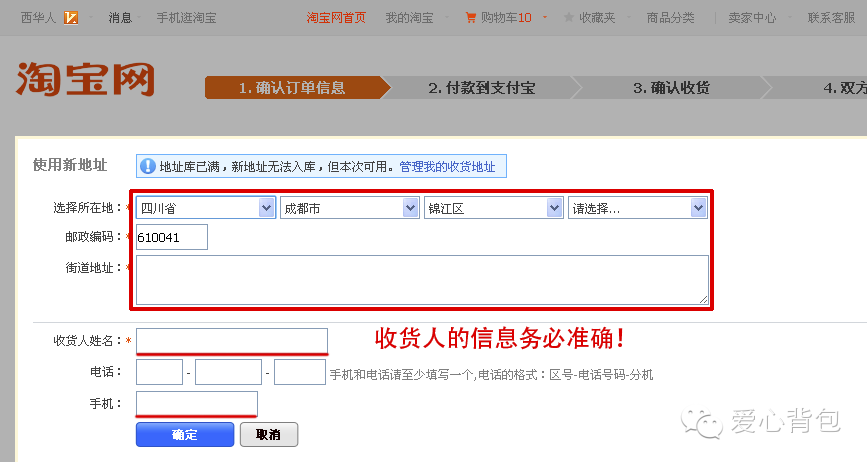The width and height of the screenshot is (868, 465).
Task: Open 淘宝网首页 link
Action: 336,18
